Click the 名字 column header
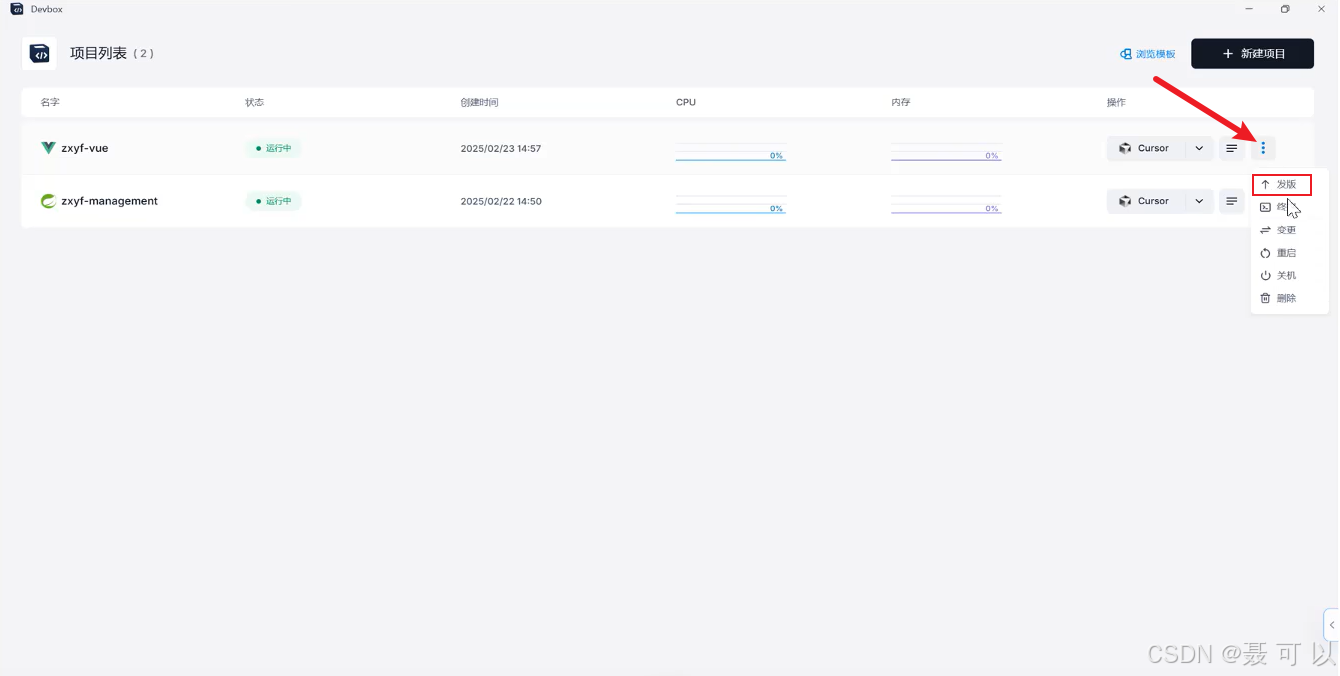1340x676 pixels. (x=50, y=102)
